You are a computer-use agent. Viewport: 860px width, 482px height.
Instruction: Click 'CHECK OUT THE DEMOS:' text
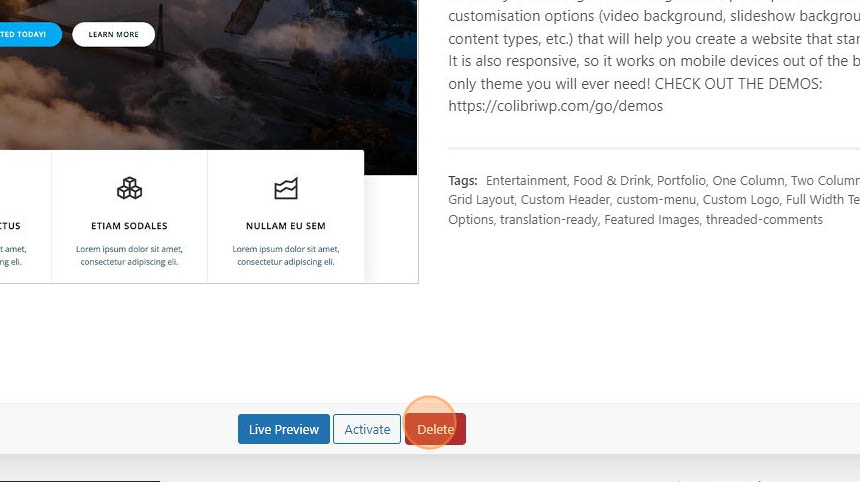coord(739,84)
